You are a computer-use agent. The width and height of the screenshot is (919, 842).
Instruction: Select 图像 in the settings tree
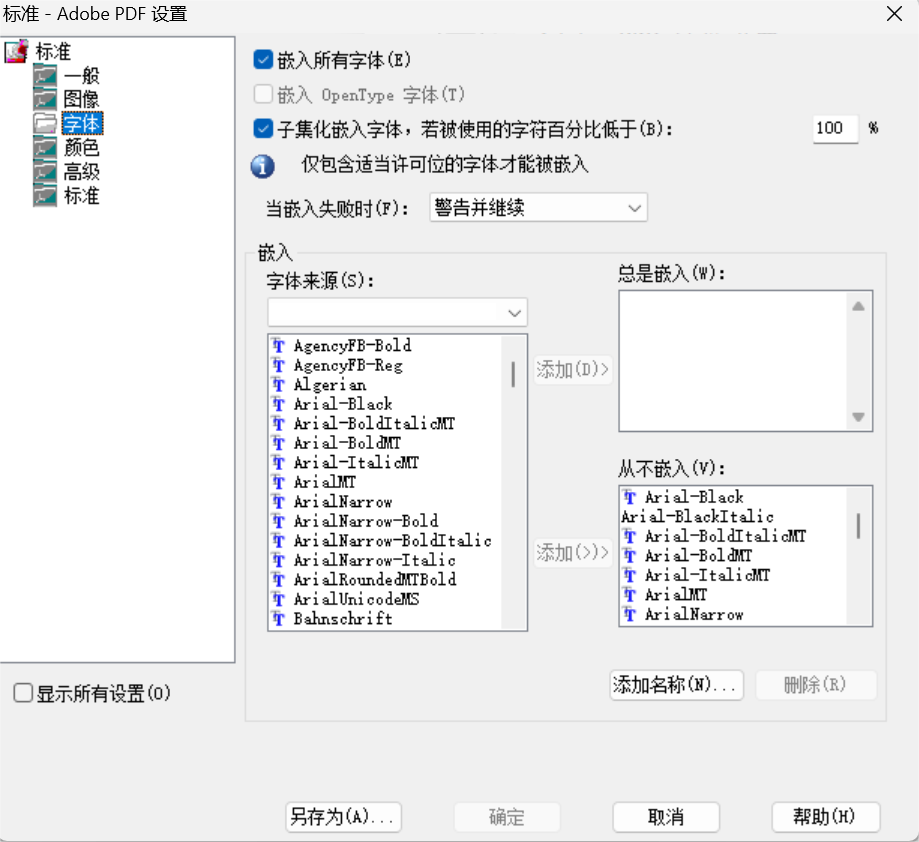click(81, 100)
